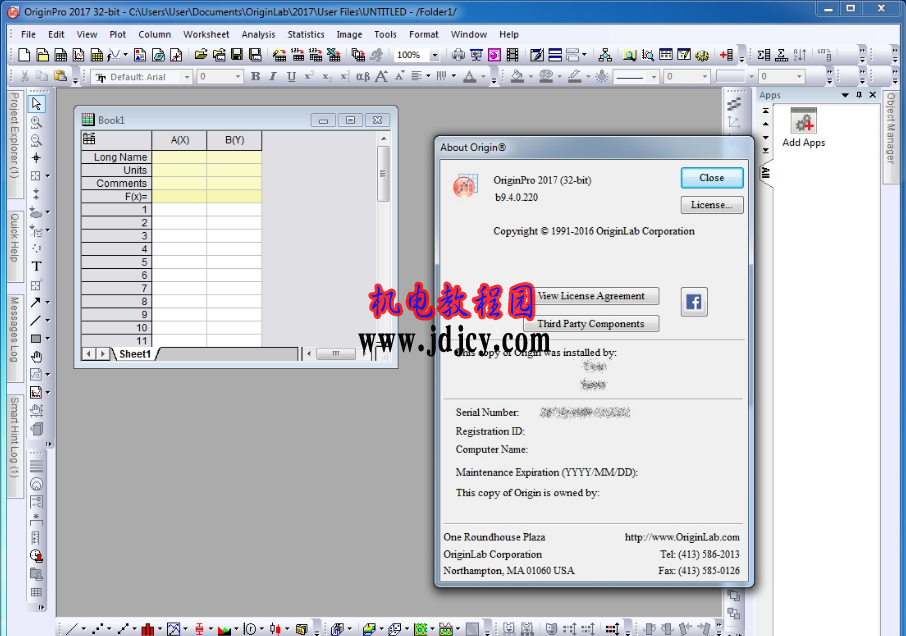Click the Book1 workbook window icon

[88, 120]
